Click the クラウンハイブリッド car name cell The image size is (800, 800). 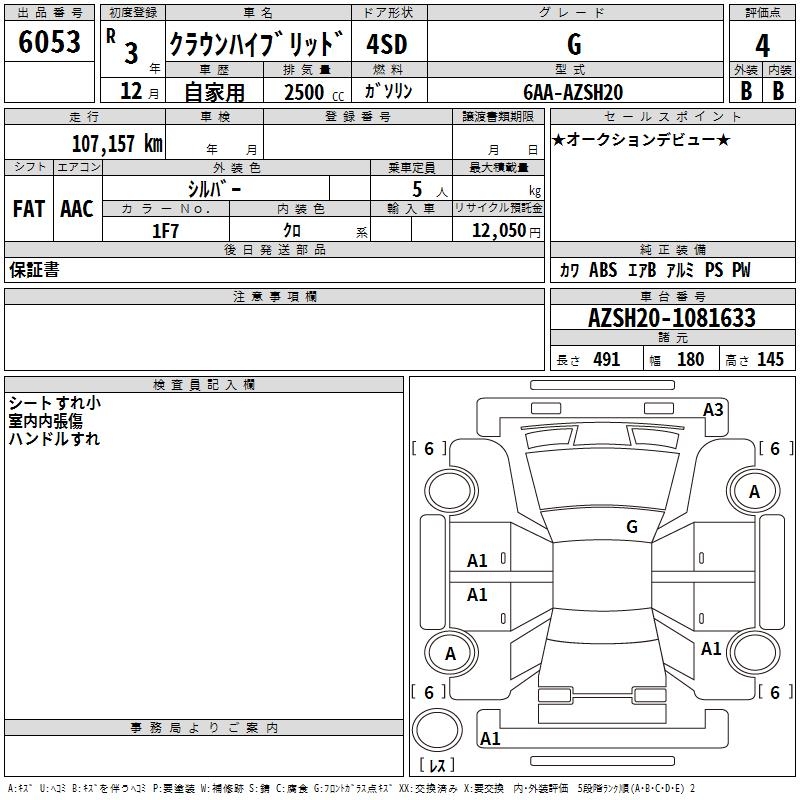point(258,43)
